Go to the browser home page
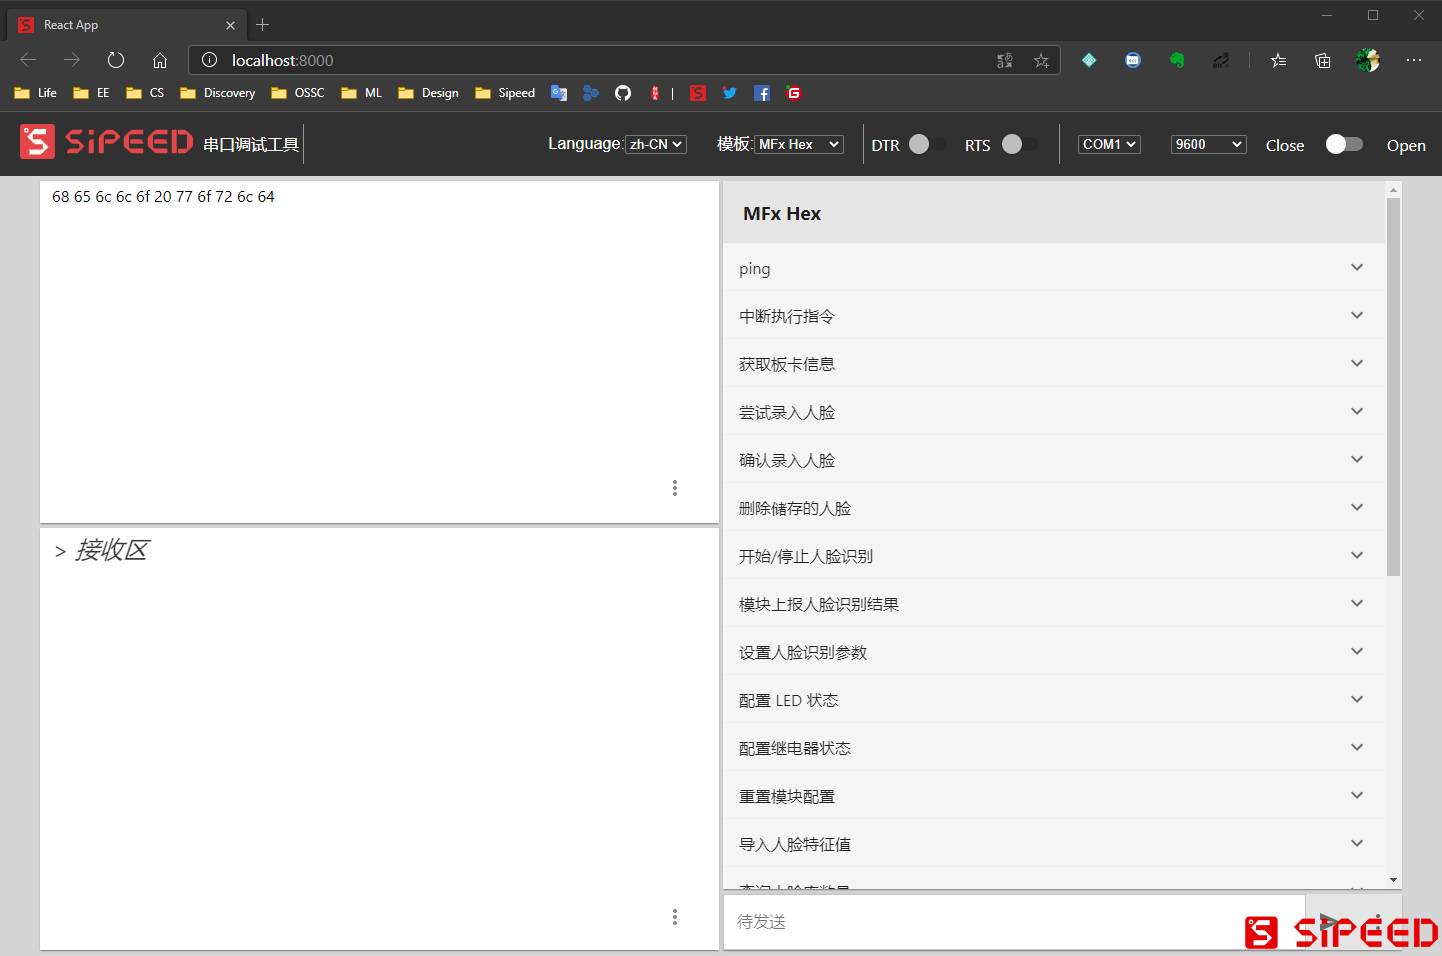This screenshot has height=956, width=1442. [x=160, y=60]
